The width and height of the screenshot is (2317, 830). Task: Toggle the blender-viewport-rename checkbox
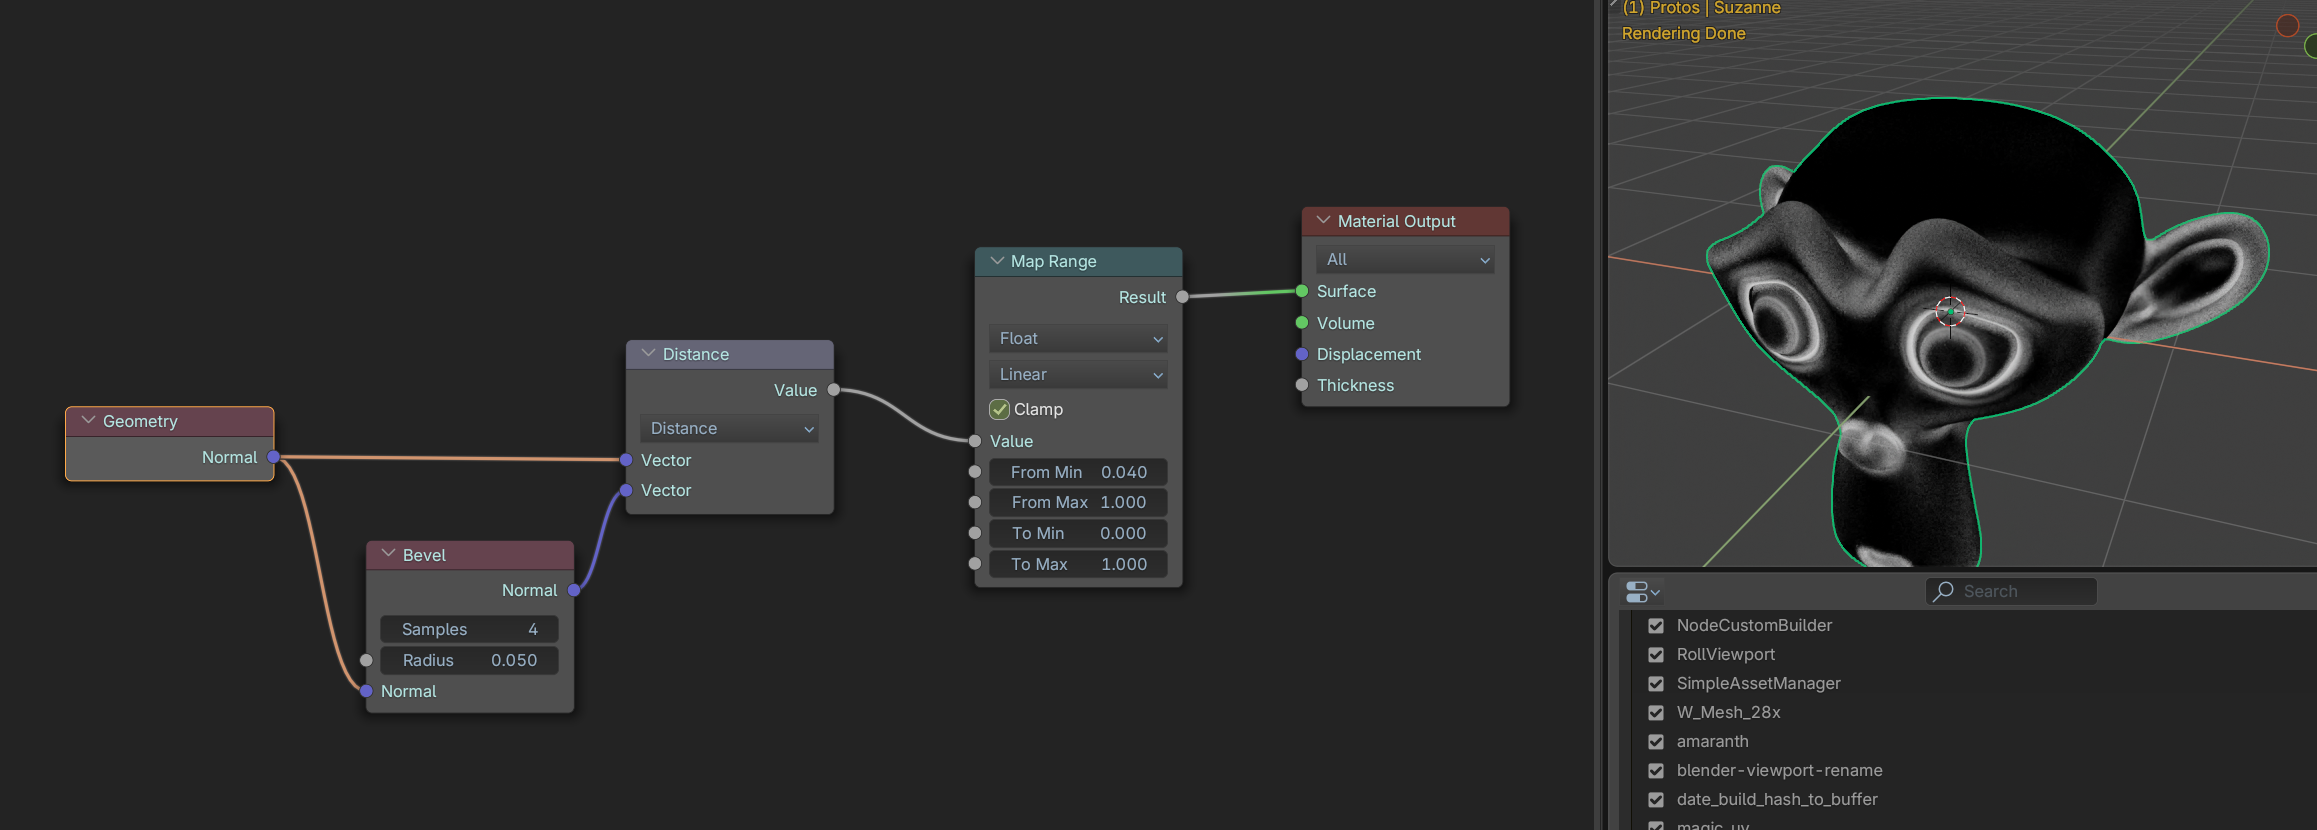click(x=1656, y=771)
